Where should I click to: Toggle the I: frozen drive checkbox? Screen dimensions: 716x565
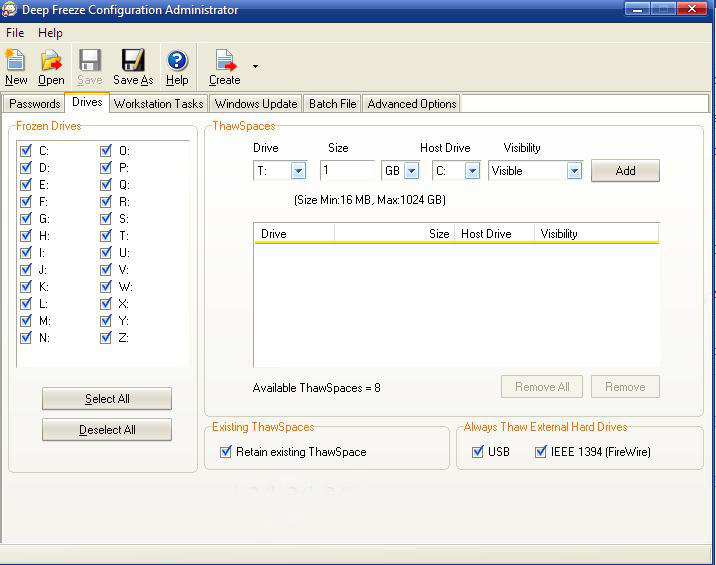[x=26, y=253]
